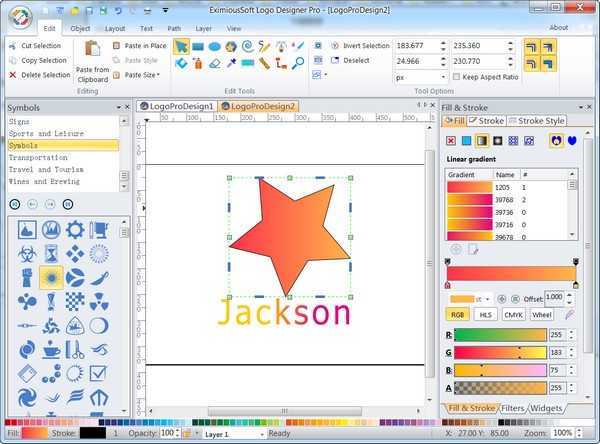Click Invert Selection

point(360,46)
